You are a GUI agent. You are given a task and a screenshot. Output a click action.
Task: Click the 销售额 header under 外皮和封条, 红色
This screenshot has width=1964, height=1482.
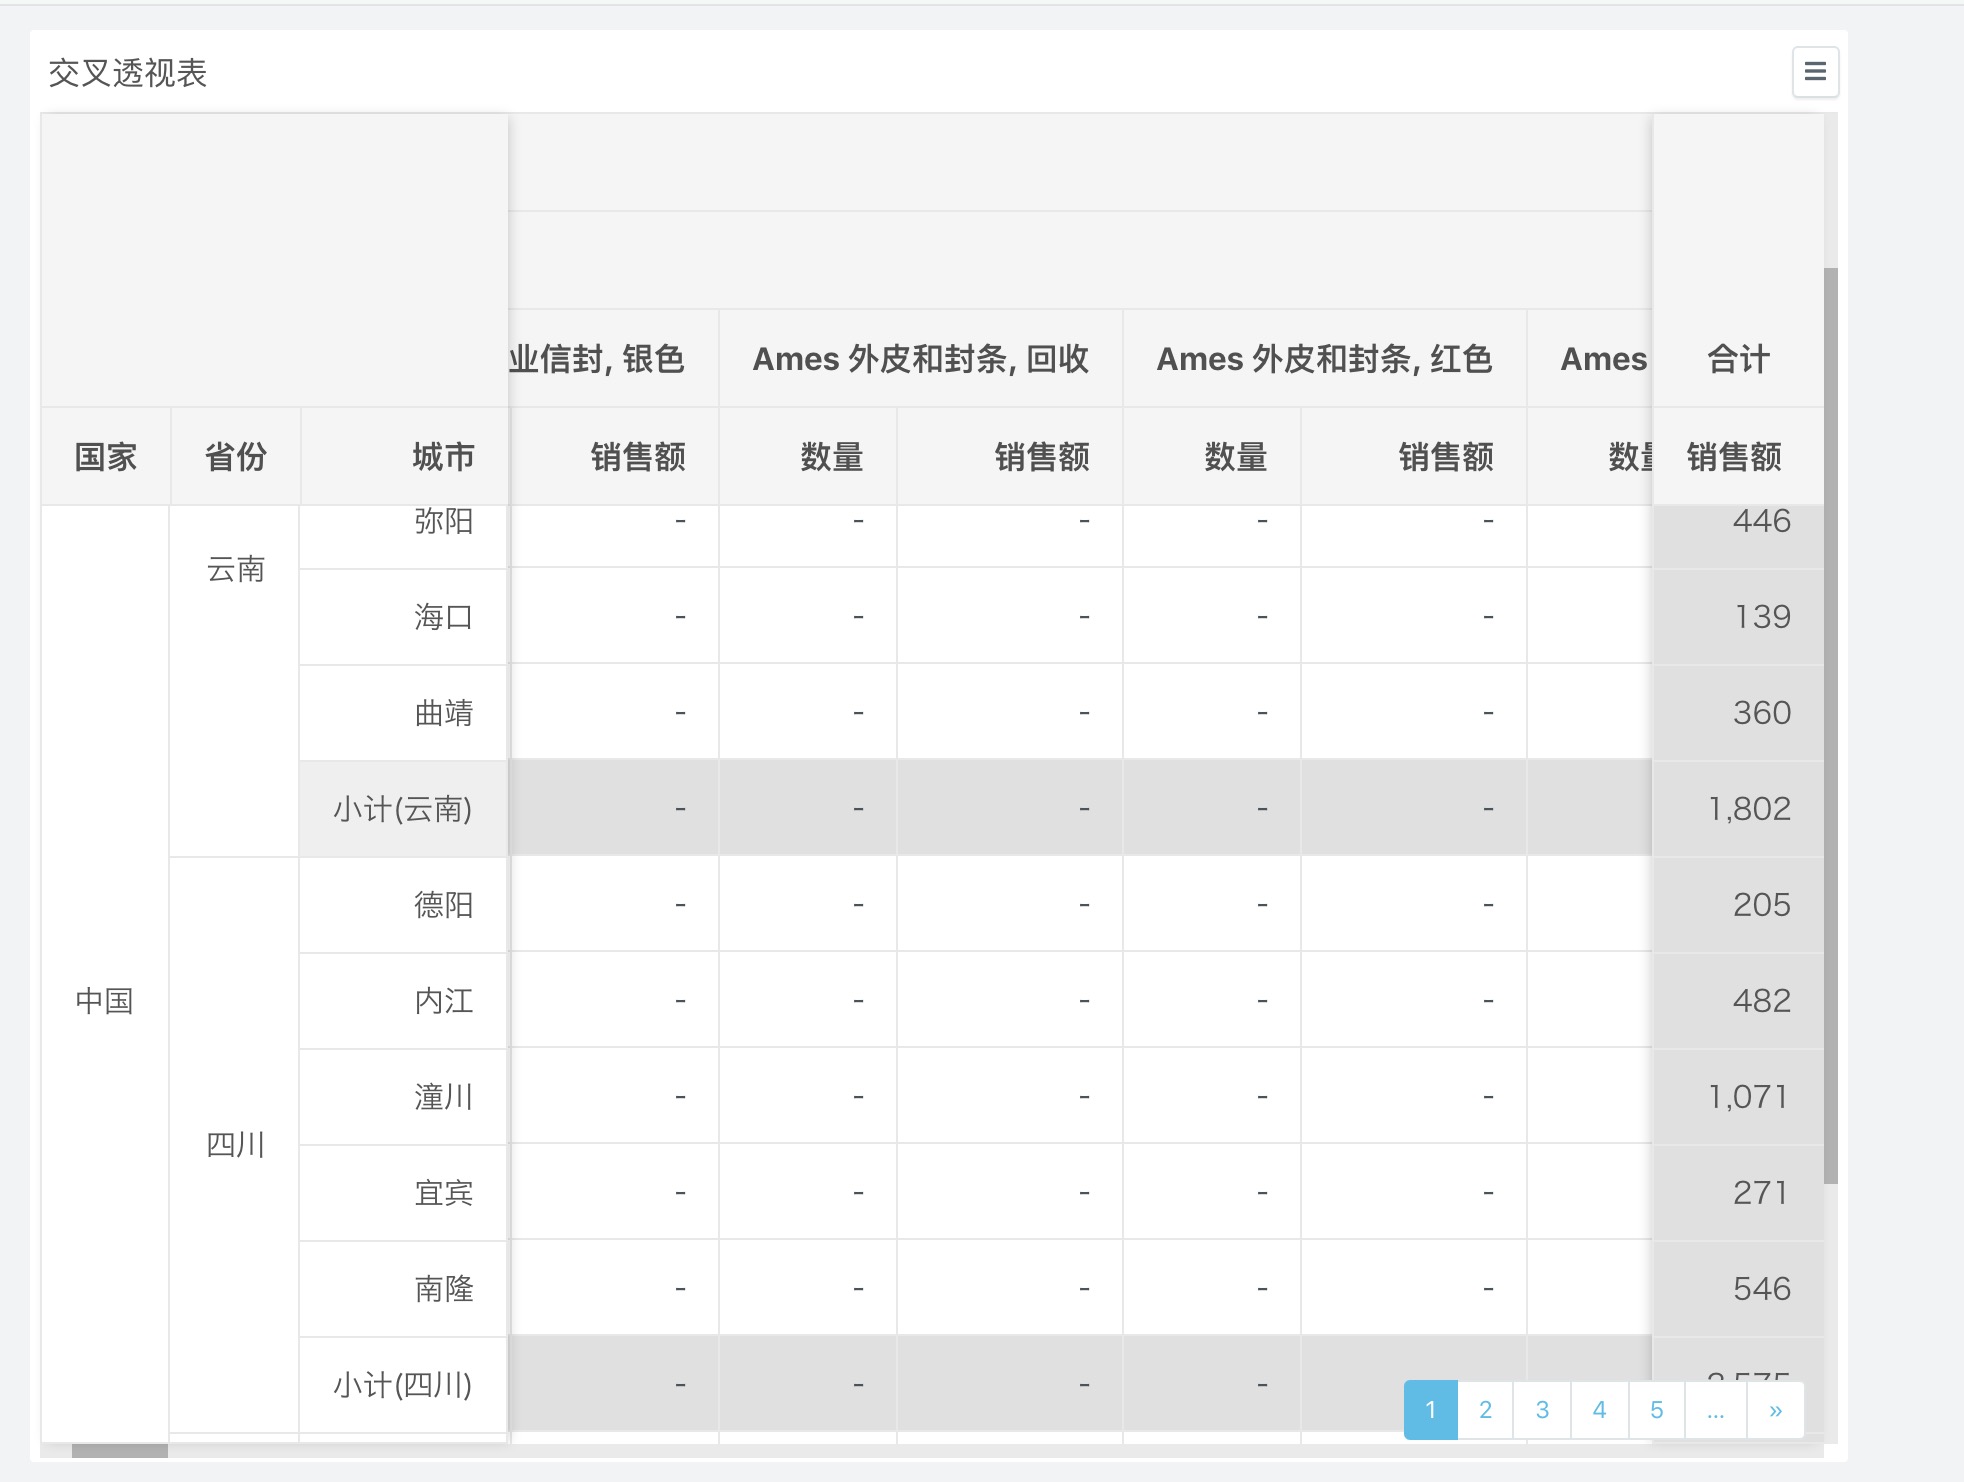point(1414,456)
